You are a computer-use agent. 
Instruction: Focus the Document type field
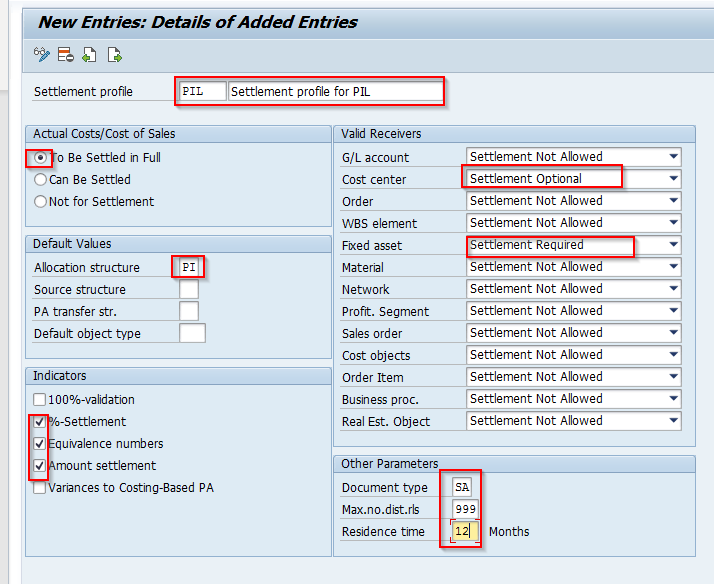[462, 487]
